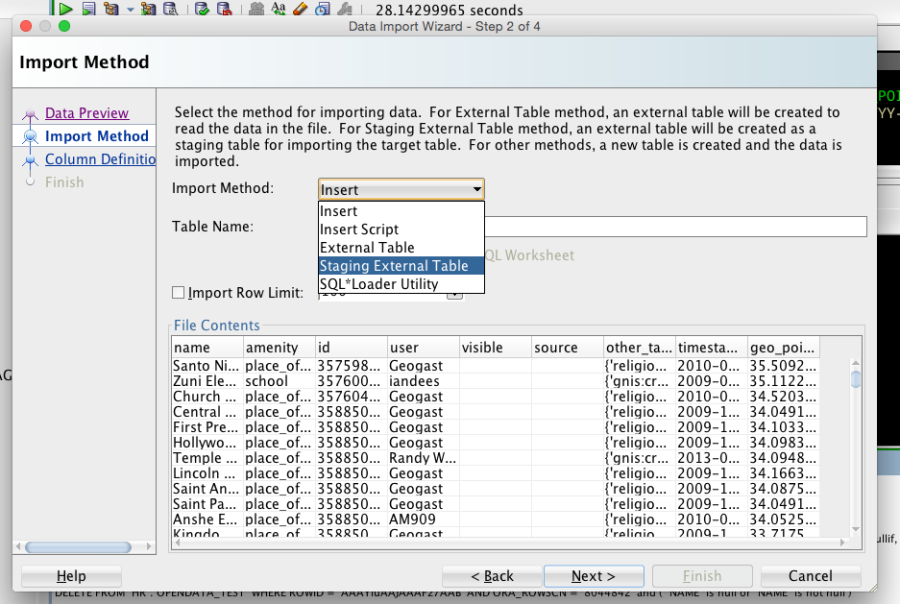Select the 'Hollywo...' name cell

tap(207, 443)
